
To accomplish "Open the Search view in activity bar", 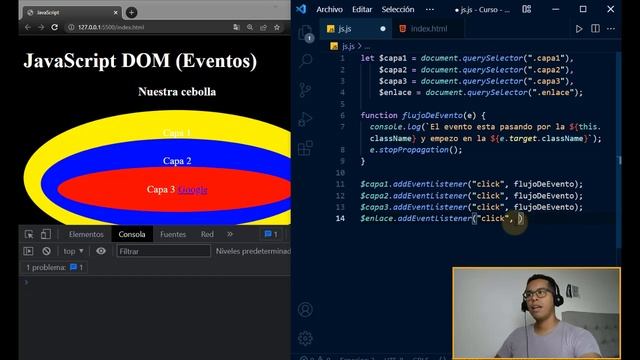I will click(306, 60).
